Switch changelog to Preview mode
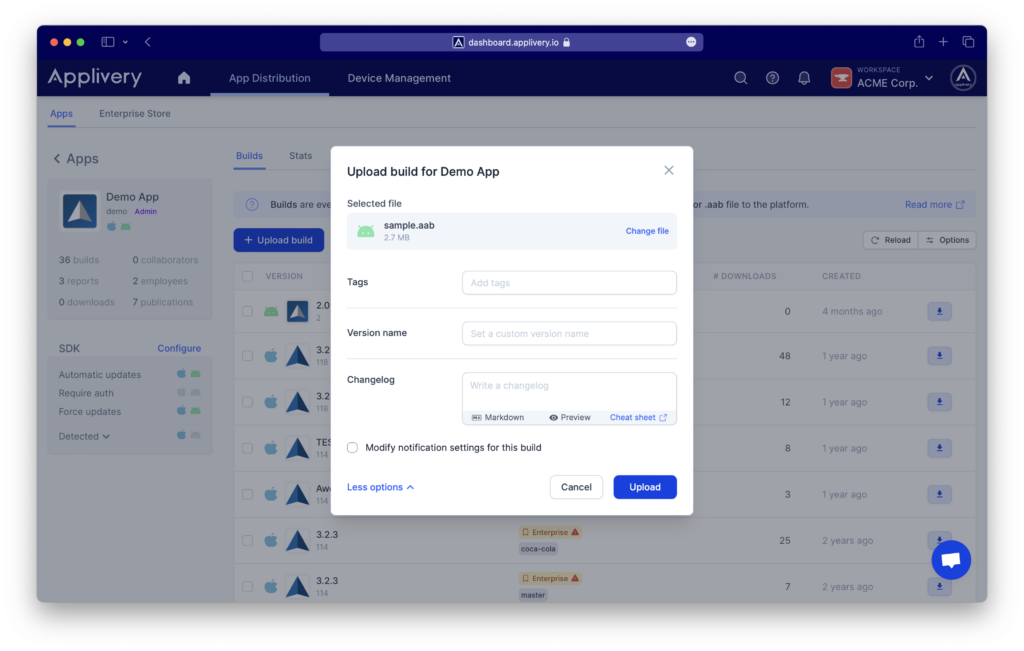Image resolution: width=1024 pixels, height=651 pixels. [x=569, y=418]
